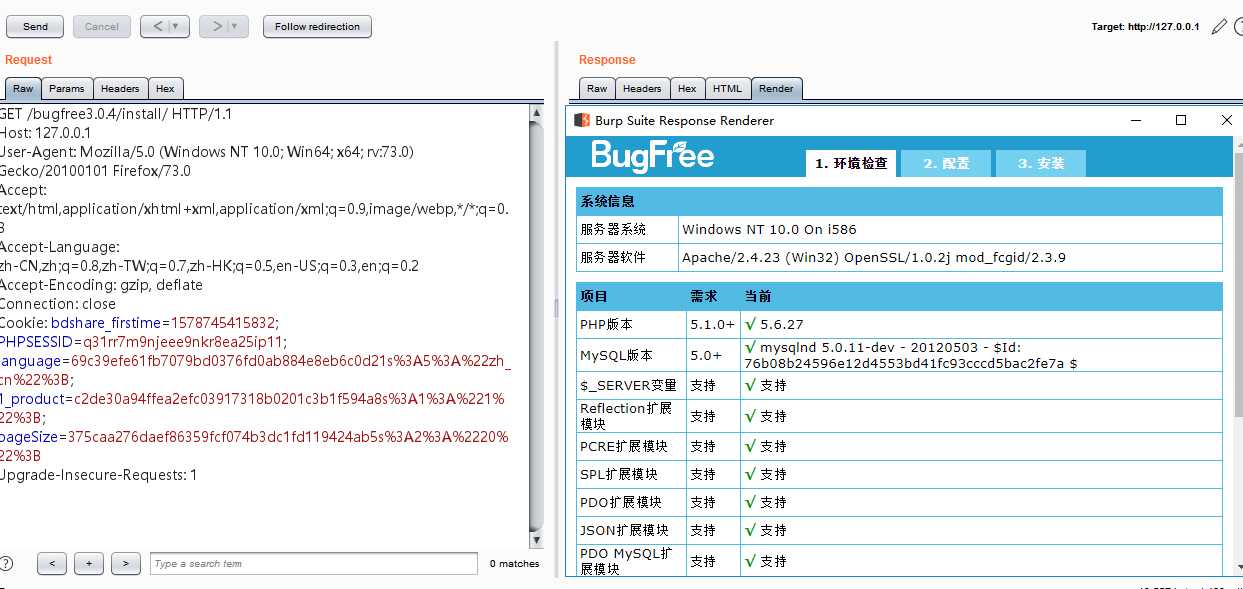Click green check in Reflection扩展模块 row
The image size is (1243, 589).
click(750, 416)
